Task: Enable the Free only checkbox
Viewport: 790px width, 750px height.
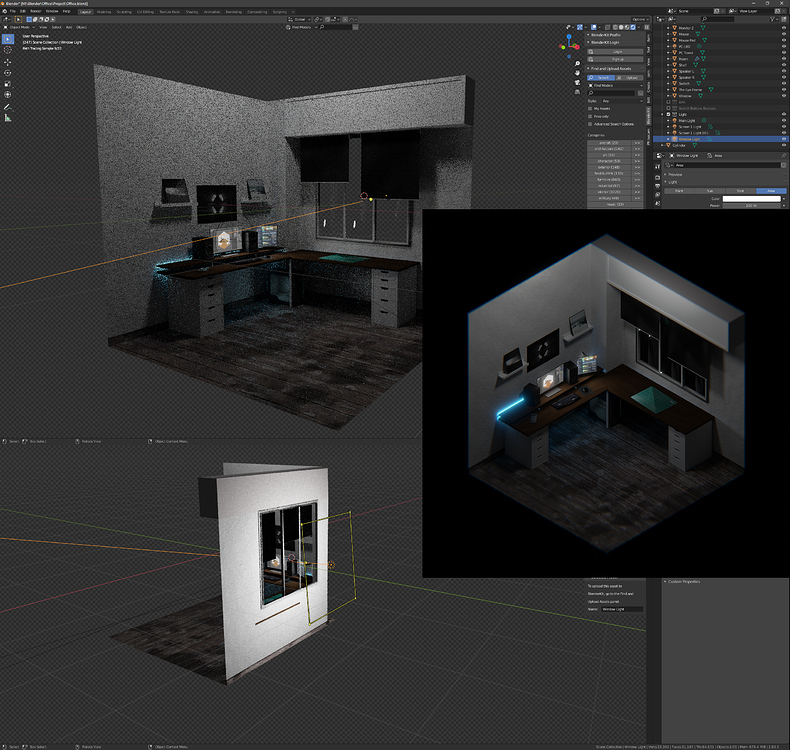Action: pyautogui.click(x=590, y=116)
